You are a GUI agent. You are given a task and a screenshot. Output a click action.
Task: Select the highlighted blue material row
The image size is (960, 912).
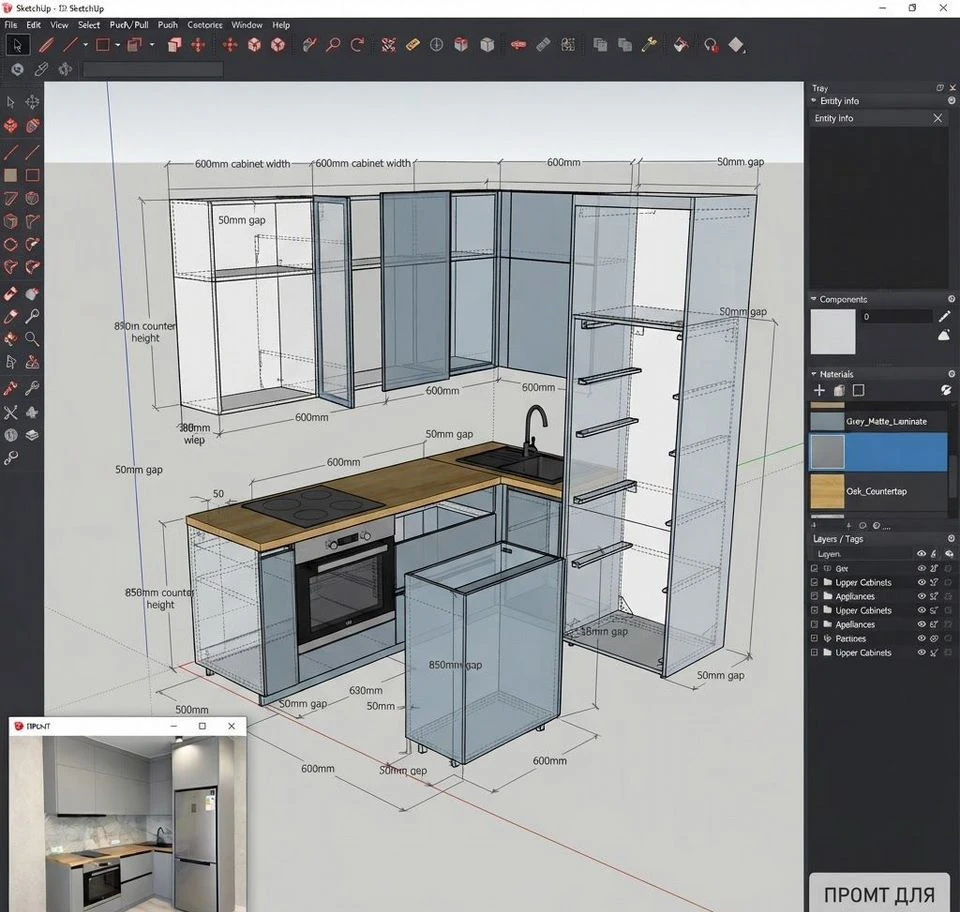[x=879, y=452]
